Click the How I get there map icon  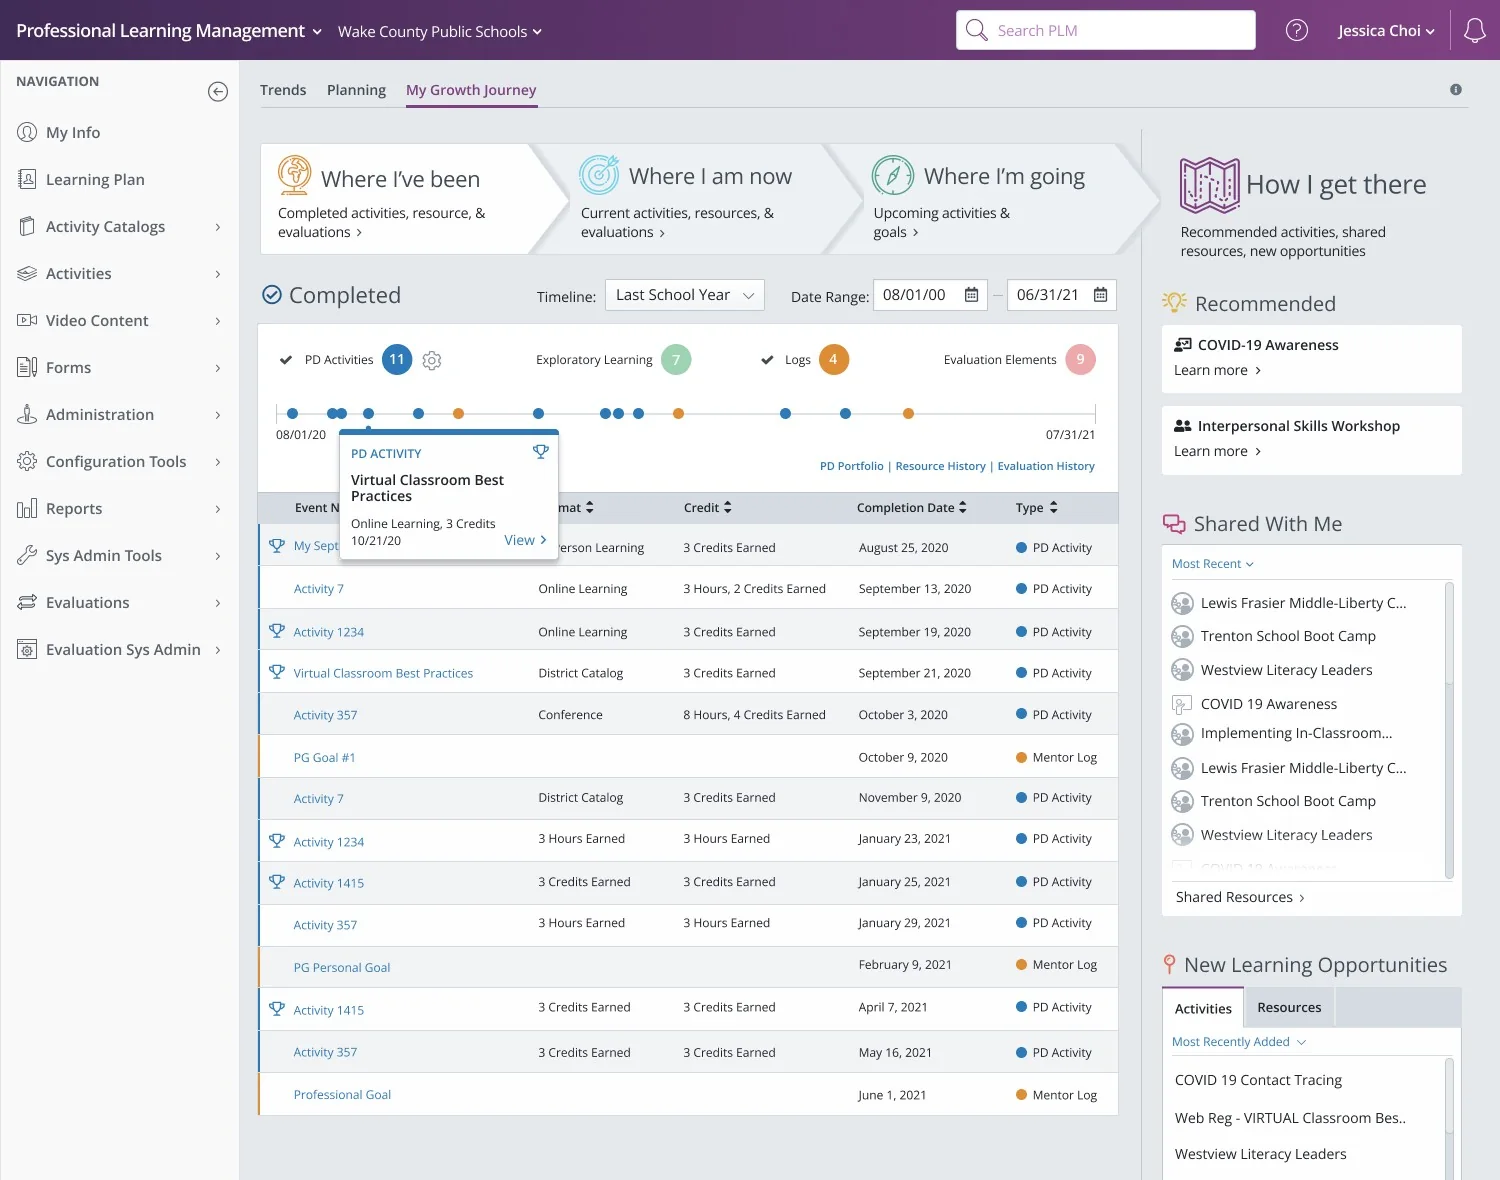tap(1209, 185)
